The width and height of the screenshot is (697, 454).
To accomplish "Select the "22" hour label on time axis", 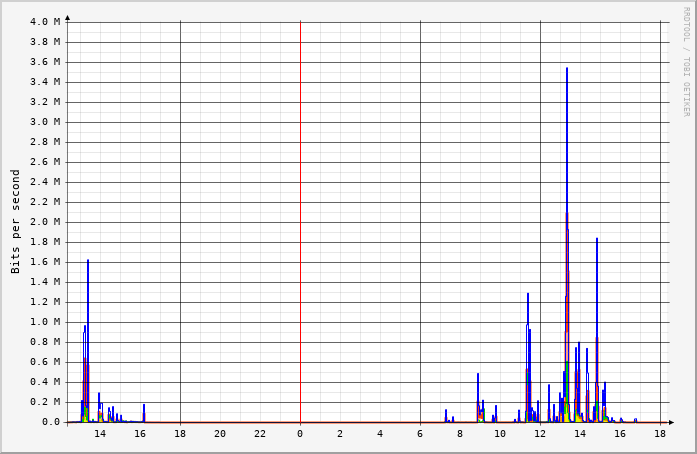I will pos(260,434).
